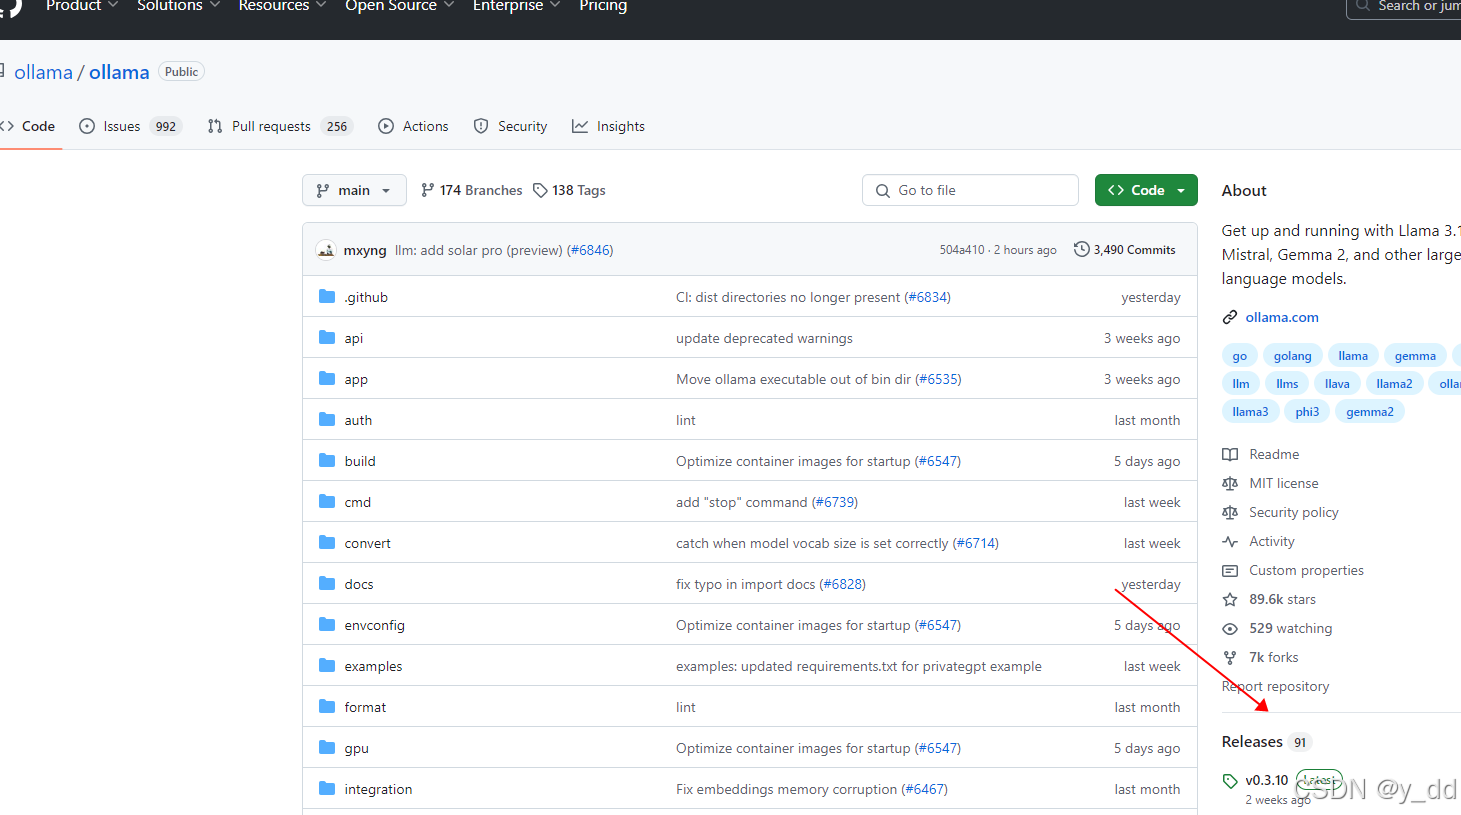This screenshot has width=1461, height=815.
Task: Click the Activity pulse icon
Action: 1230,541
